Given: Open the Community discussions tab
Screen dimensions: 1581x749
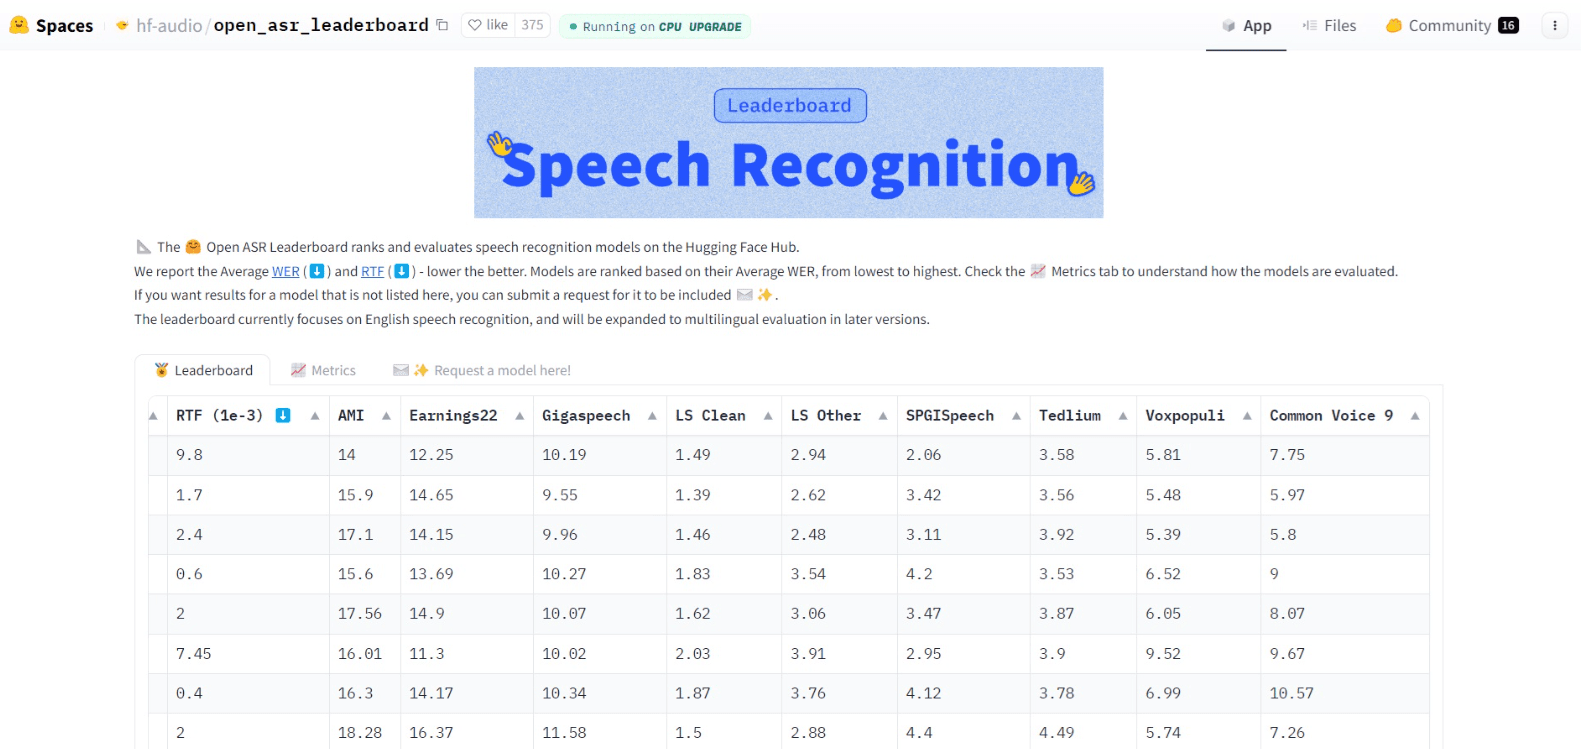Looking at the screenshot, I should click(1451, 26).
